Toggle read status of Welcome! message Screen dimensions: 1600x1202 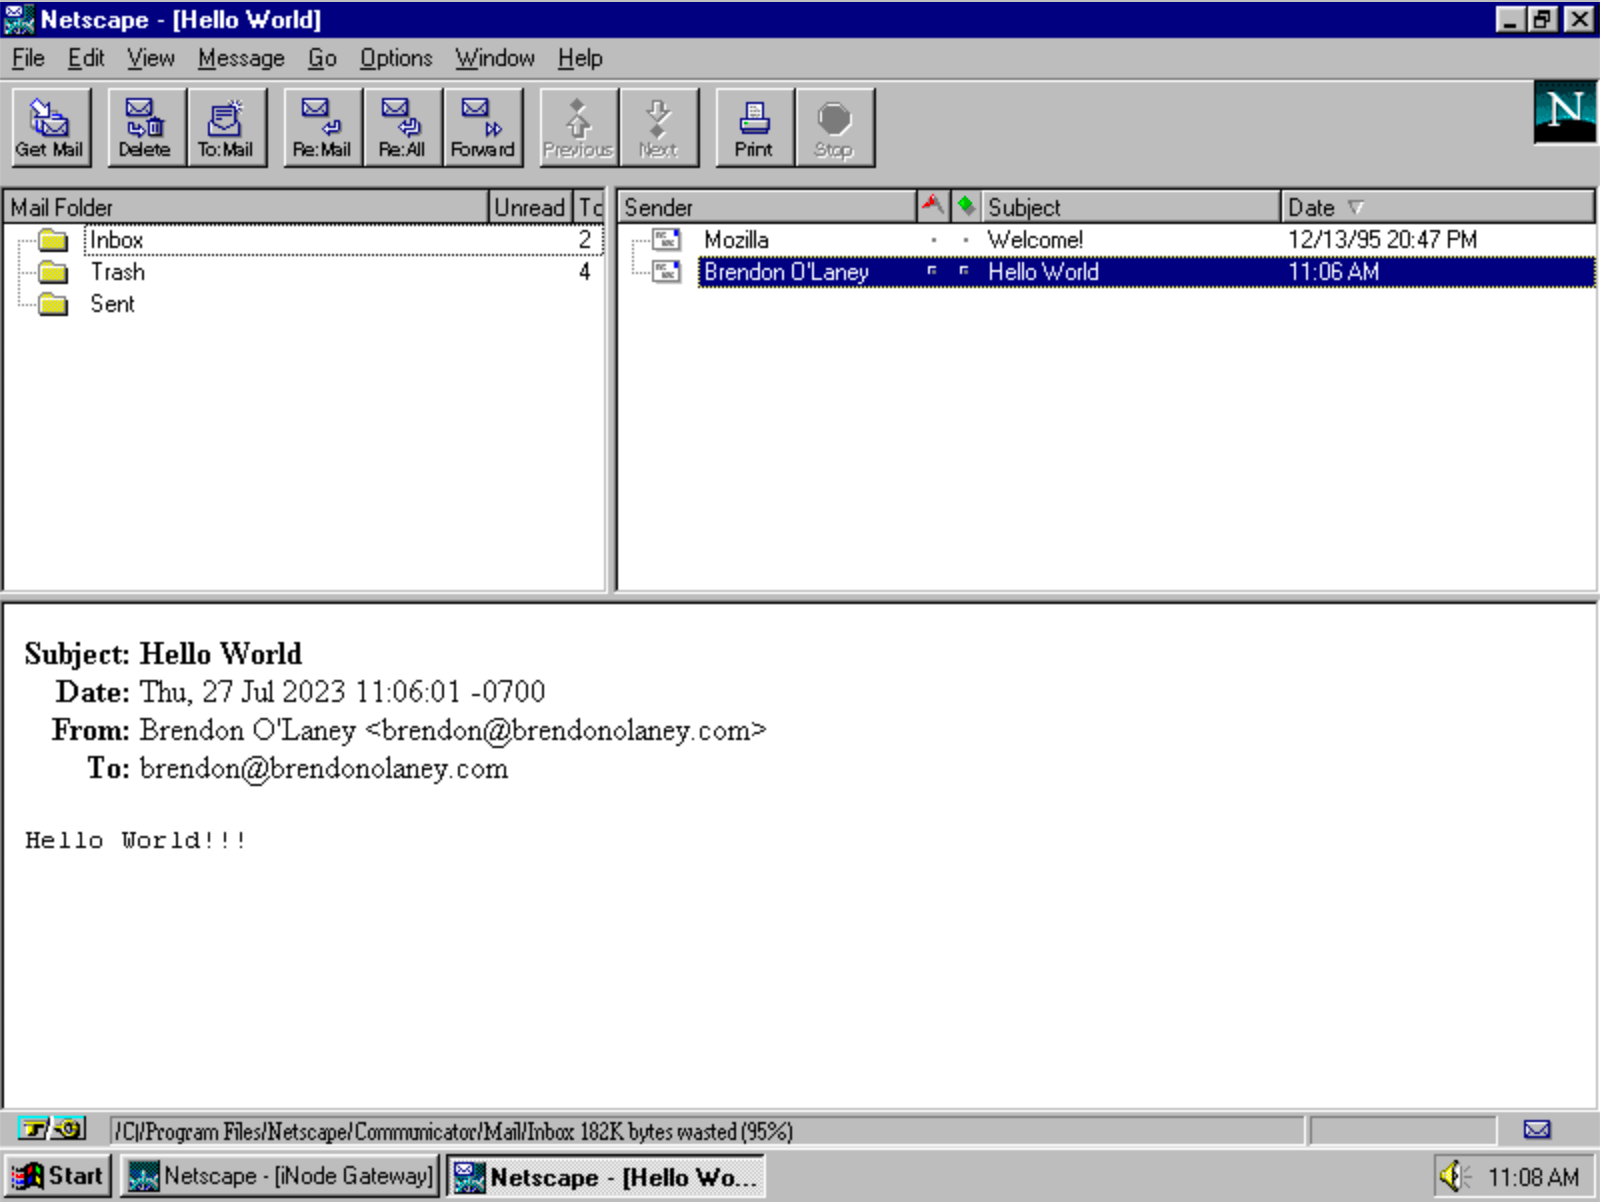(x=966, y=240)
